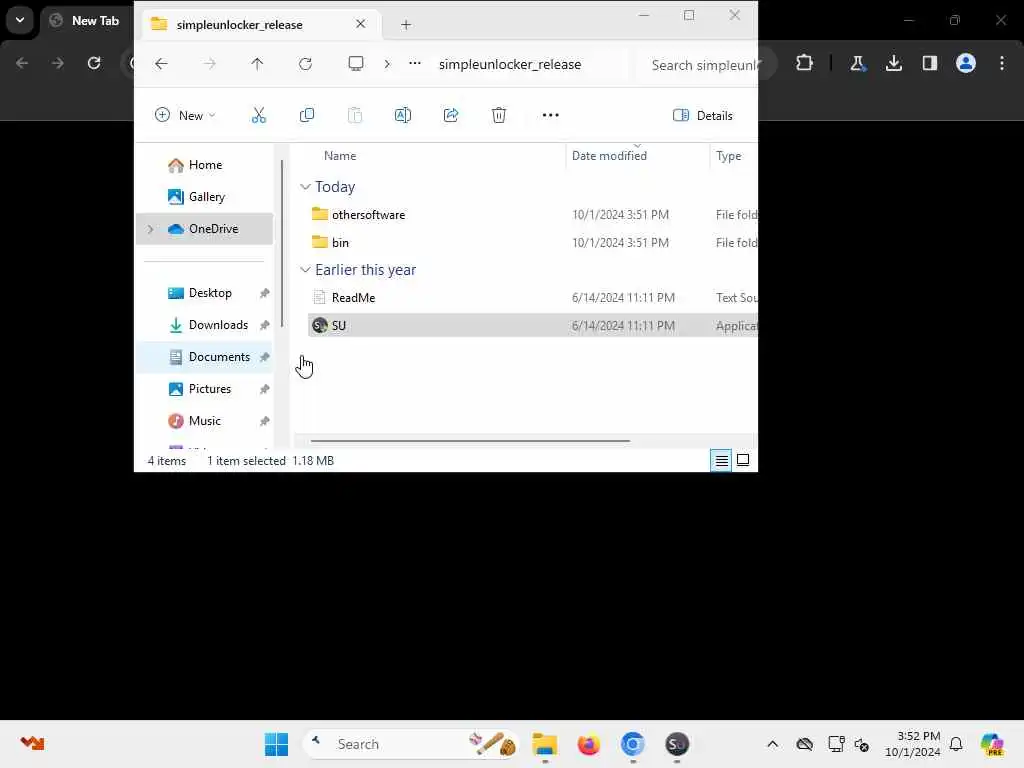Click the taskbar Search box
This screenshot has height=768, width=1024.
pyautogui.click(x=411, y=744)
